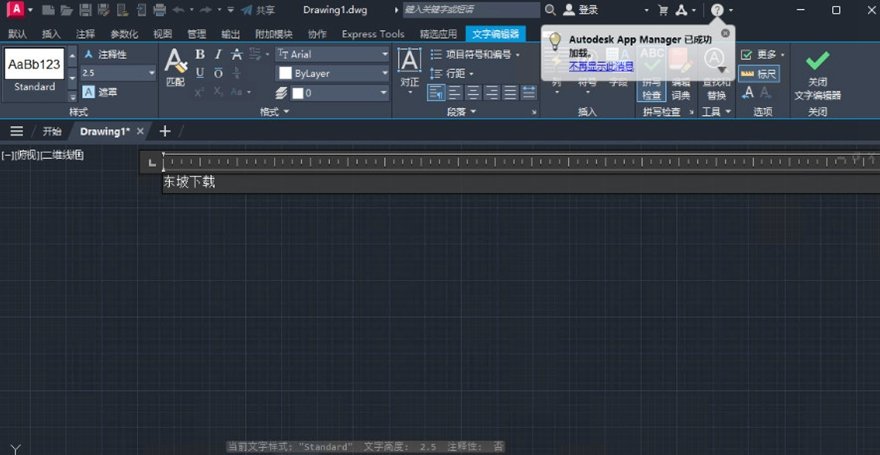Expand the 格式 panel
Image resolution: width=880 pixels, height=455 pixels.
click(x=274, y=112)
